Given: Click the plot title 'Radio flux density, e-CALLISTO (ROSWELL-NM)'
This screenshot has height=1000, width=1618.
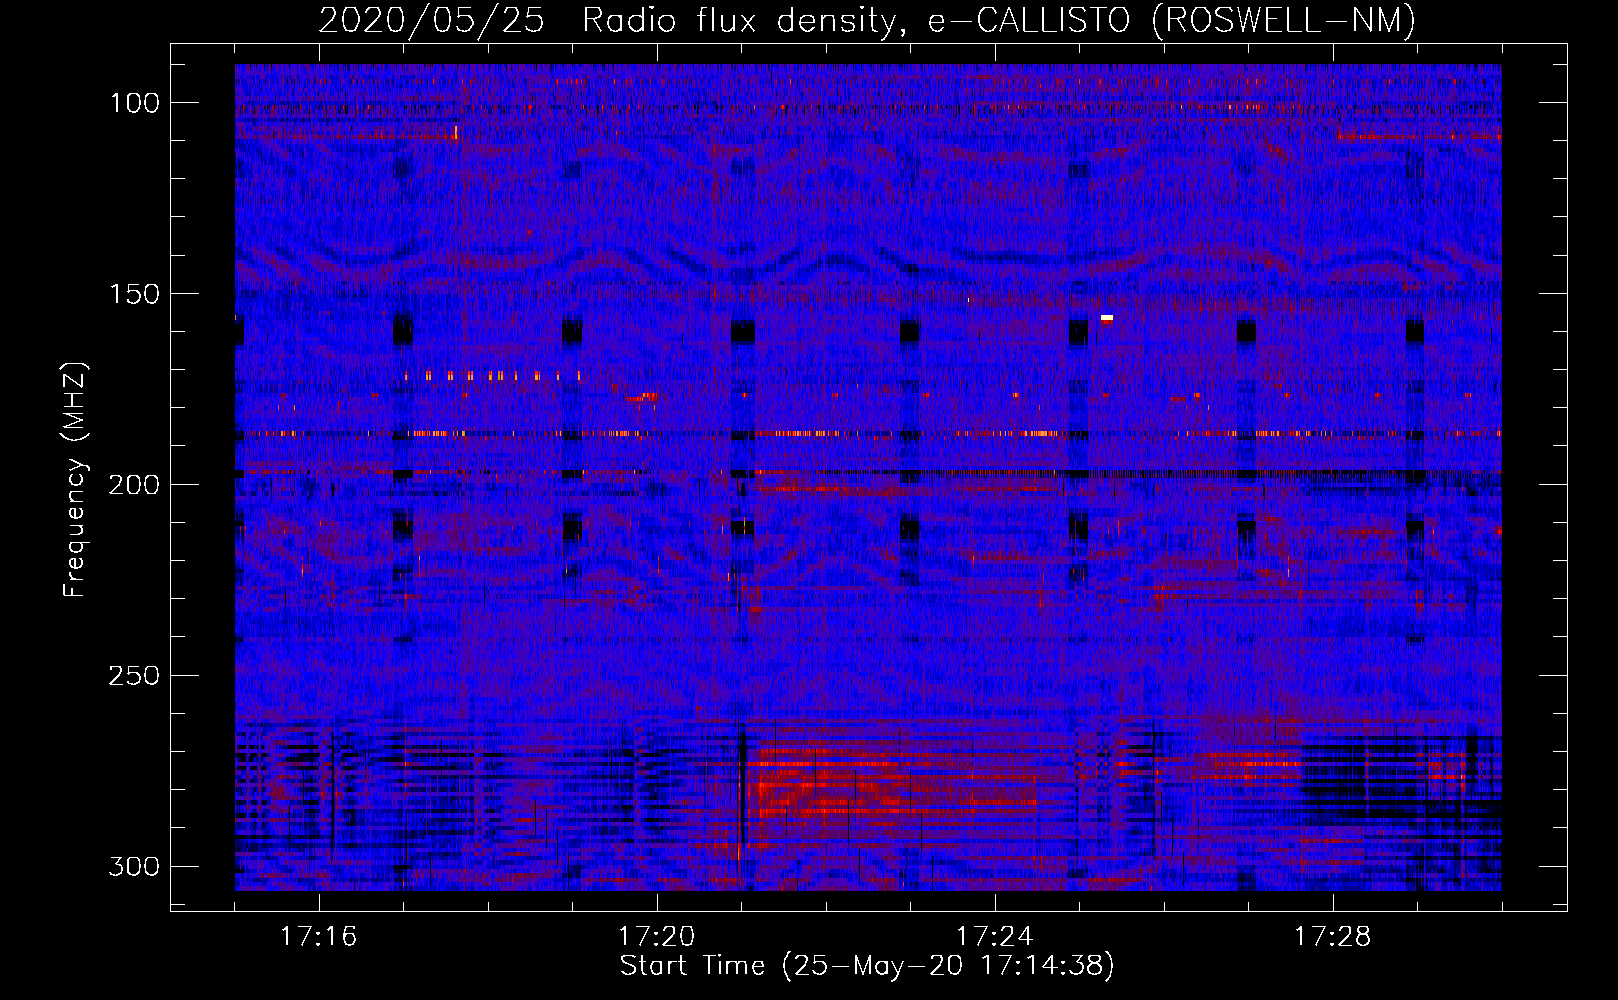Looking at the screenshot, I should [x=999, y=20].
